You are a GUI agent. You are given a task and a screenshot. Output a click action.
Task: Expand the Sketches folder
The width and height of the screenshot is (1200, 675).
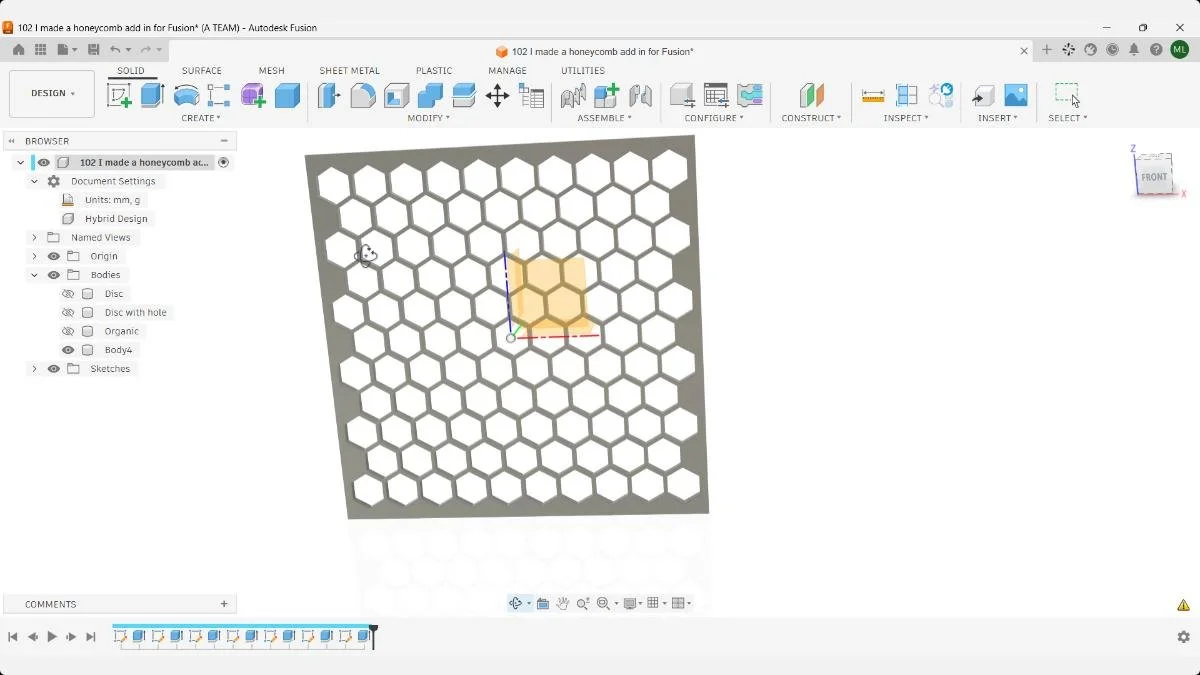click(x=34, y=369)
